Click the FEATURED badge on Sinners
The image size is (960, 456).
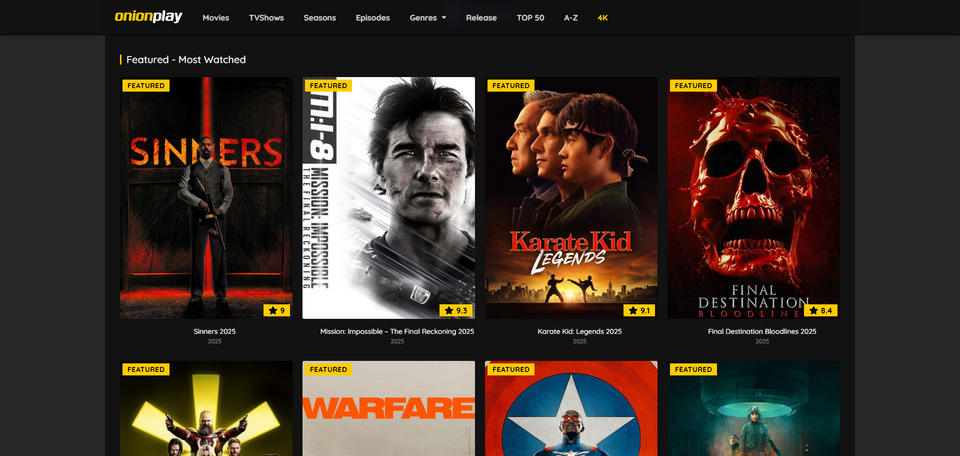click(x=146, y=86)
